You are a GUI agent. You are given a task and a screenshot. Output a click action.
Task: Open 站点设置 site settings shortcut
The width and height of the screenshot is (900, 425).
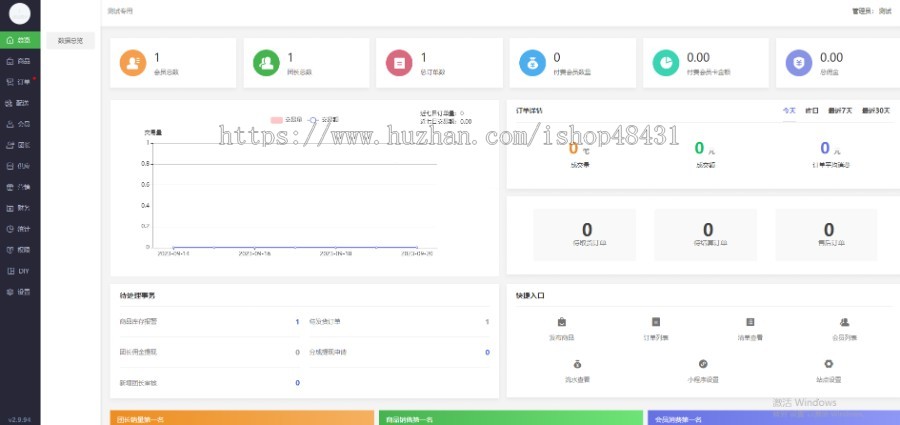pyautogui.click(x=828, y=371)
